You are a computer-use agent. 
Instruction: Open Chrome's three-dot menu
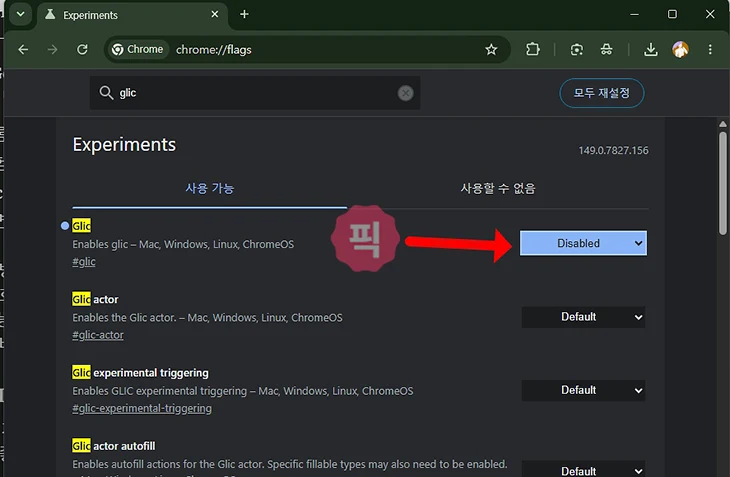pyautogui.click(x=710, y=49)
